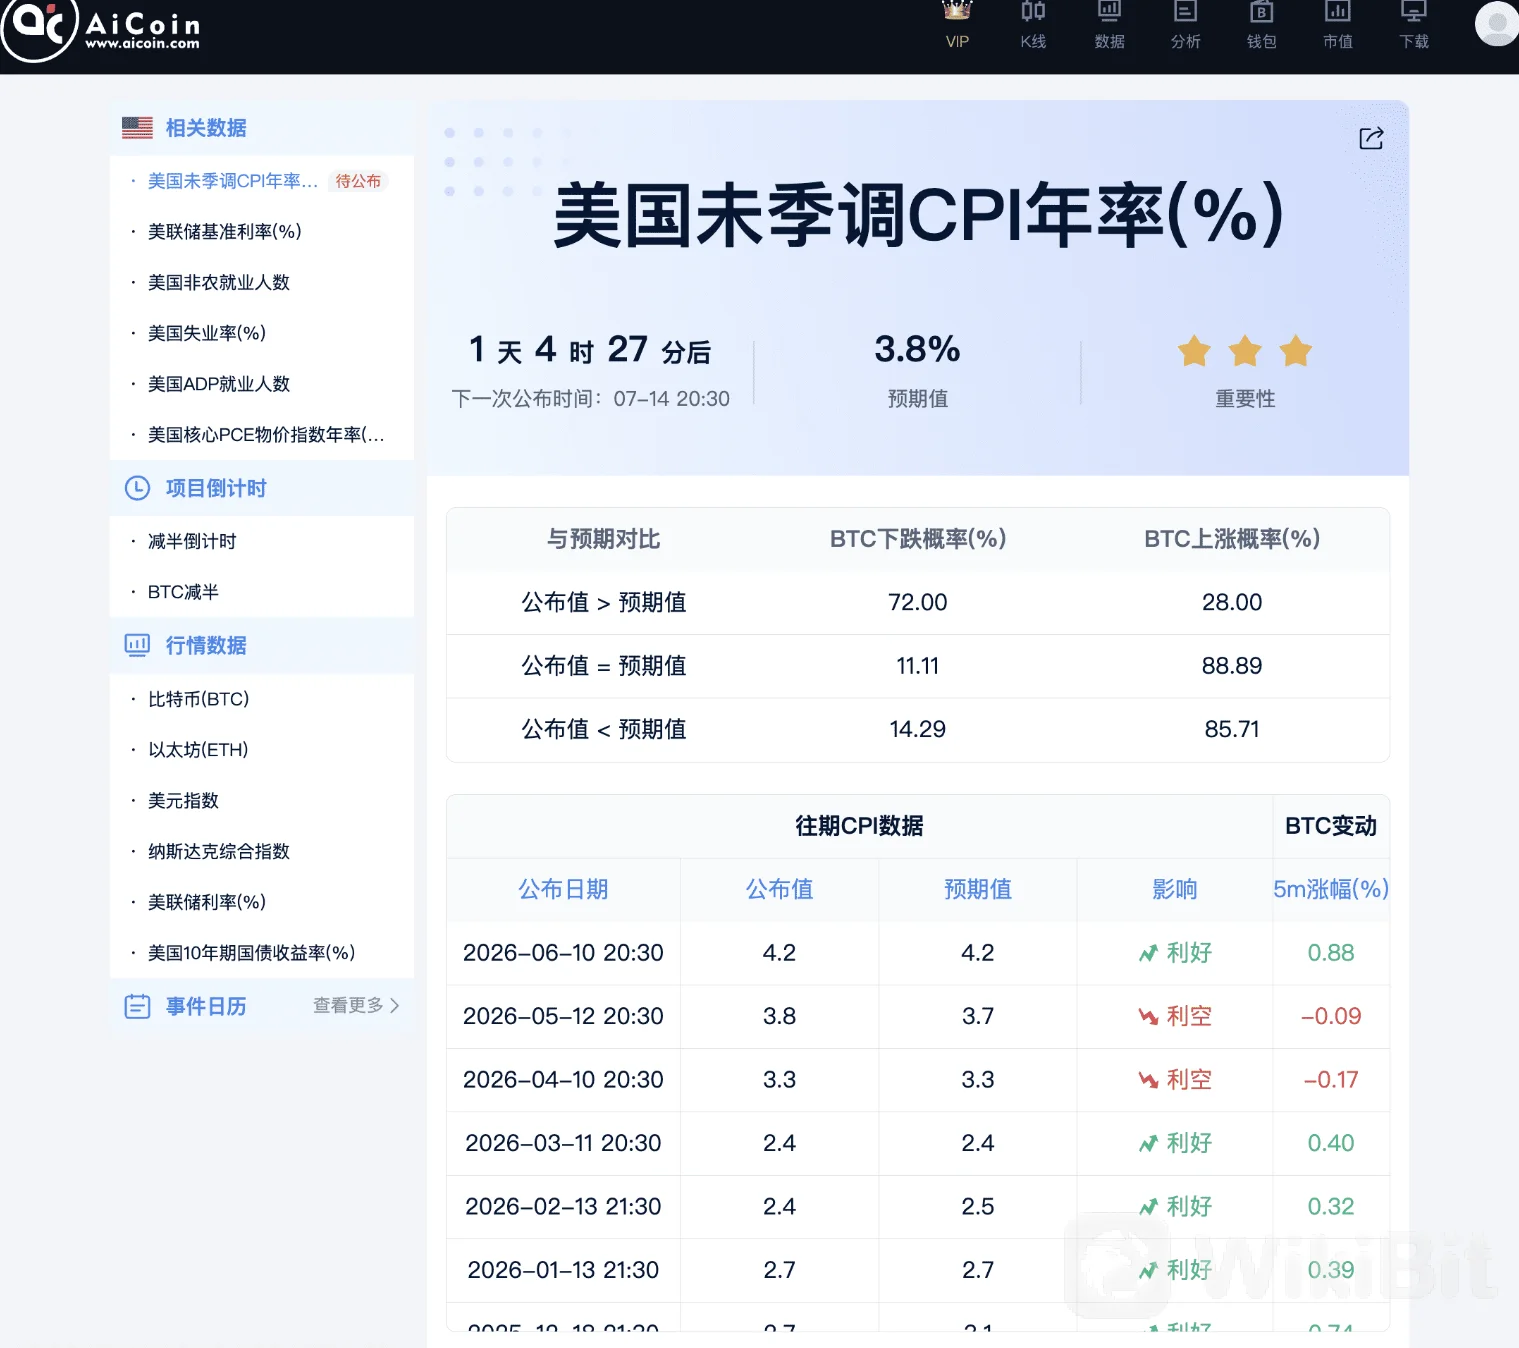Open 美国ADP就业人数 link

tap(219, 384)
